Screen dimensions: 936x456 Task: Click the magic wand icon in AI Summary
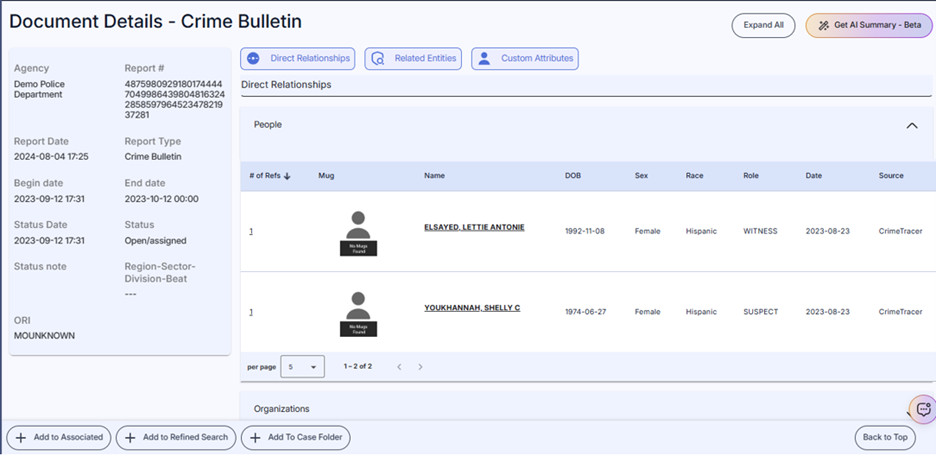coord(824,26)
